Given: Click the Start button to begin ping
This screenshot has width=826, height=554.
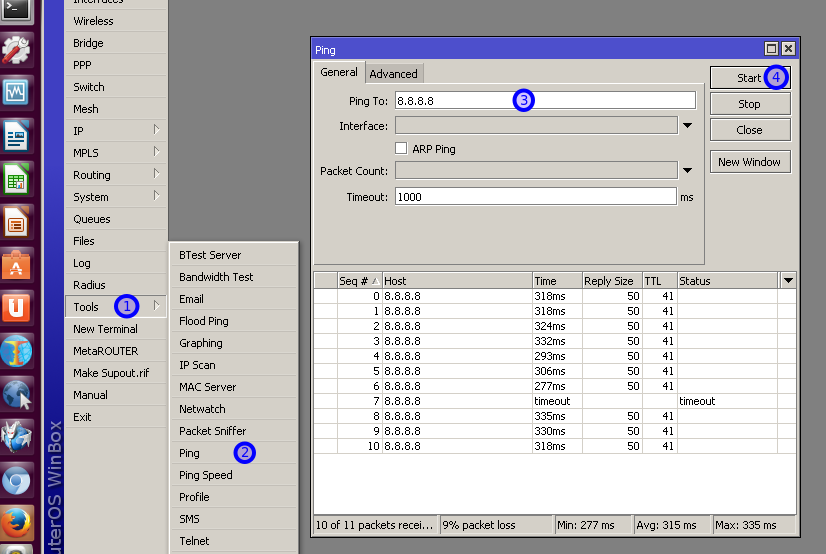Looking at the screenshot, I should click(749, 78).
